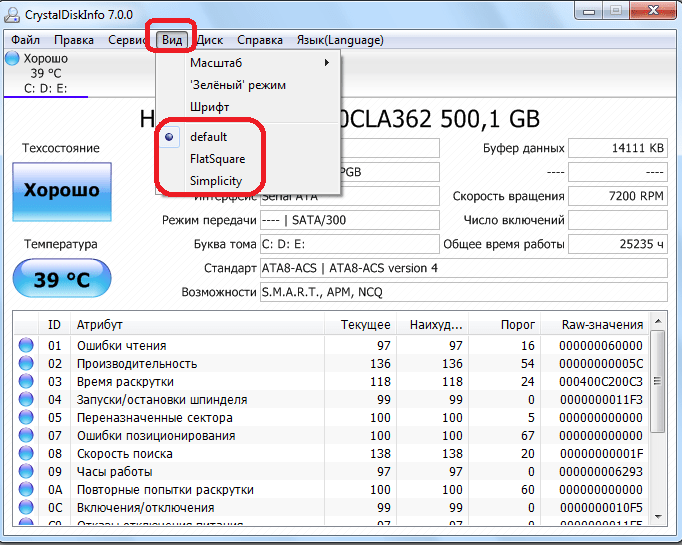Click the Общее время работы 25235 ч field
Viewport: 682px width, 545px height.
[618, 244]
